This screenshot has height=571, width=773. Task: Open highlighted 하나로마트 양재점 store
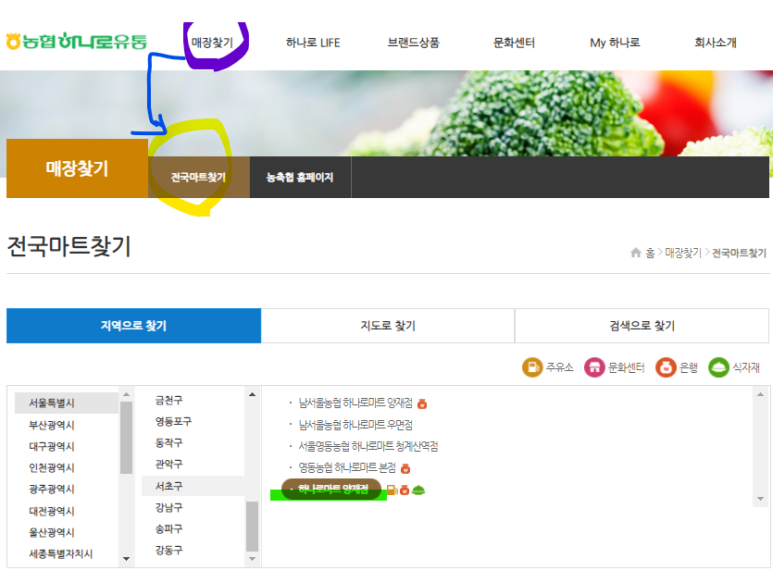click(333, 489)
